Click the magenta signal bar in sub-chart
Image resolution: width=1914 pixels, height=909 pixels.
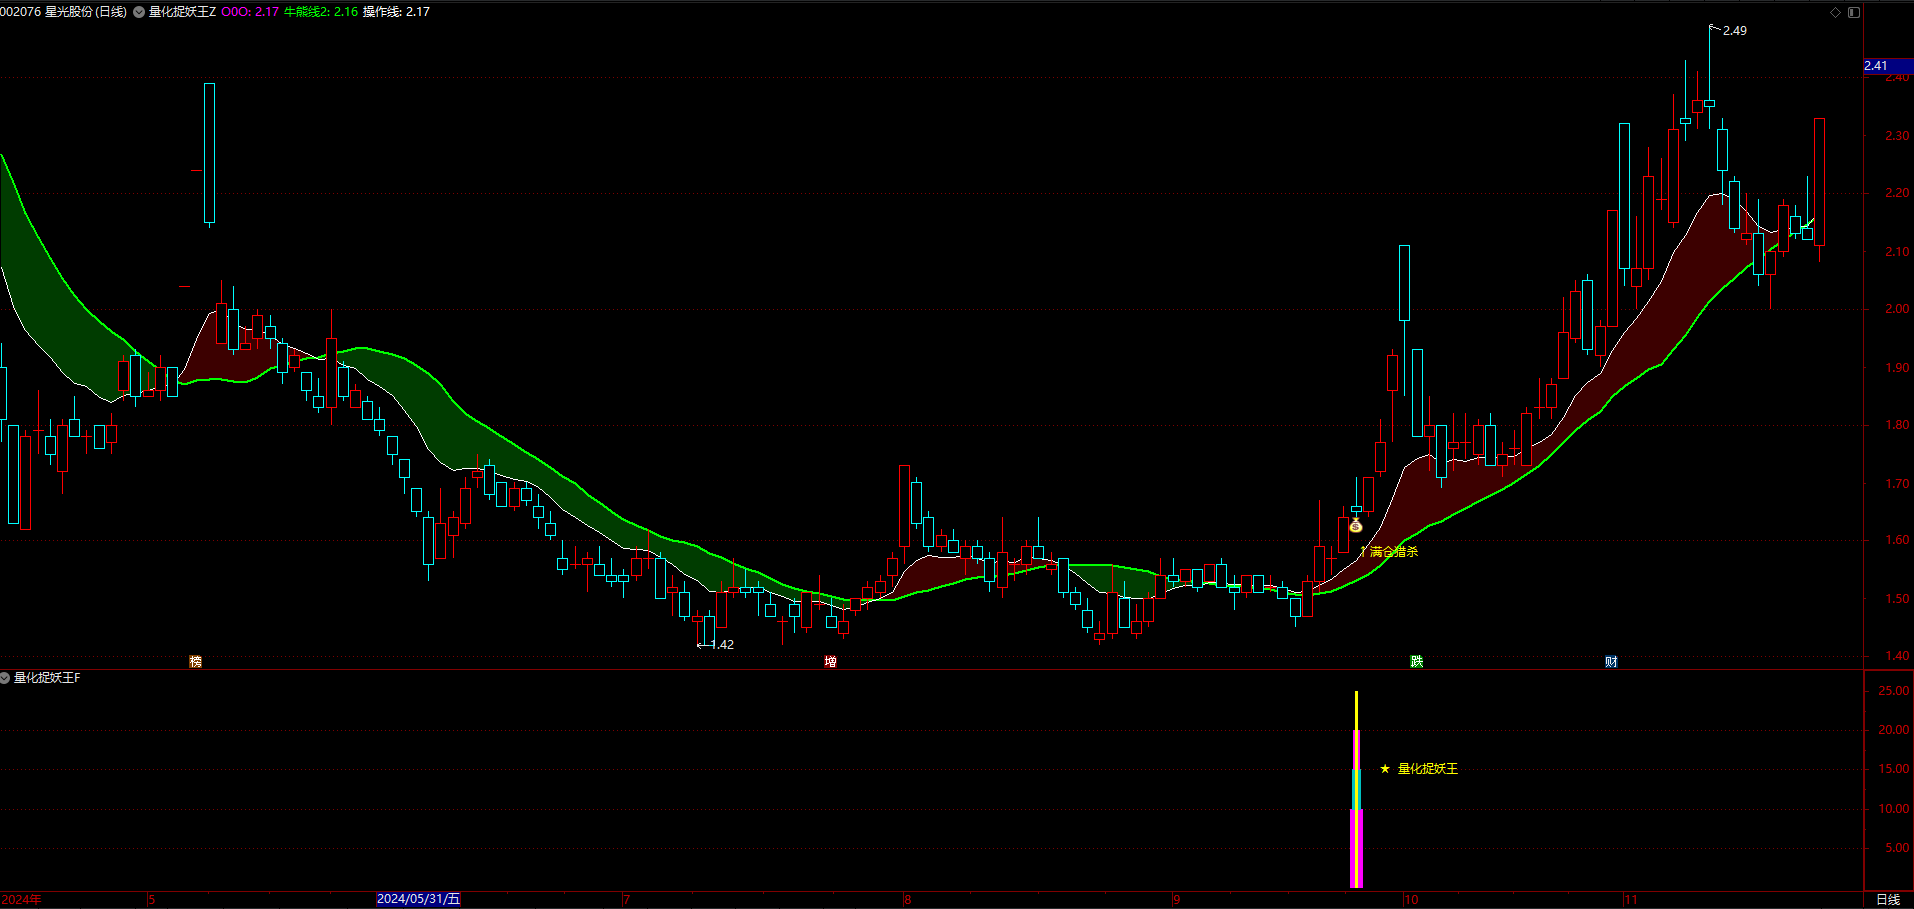(x=1356, y=848)
